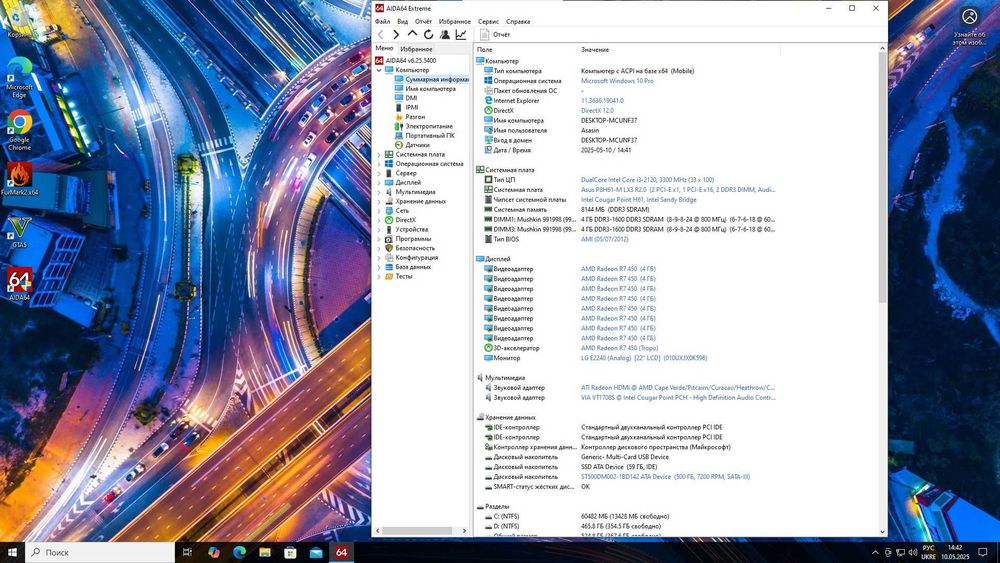
Task: Refresh the report with the reload icon
Action: click(x=428, y=34)
